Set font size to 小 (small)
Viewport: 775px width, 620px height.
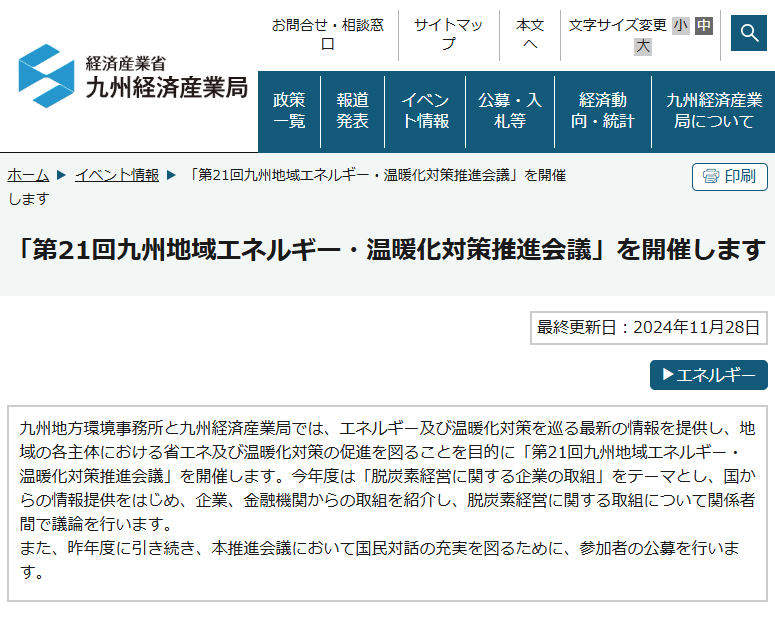(681, 25)
